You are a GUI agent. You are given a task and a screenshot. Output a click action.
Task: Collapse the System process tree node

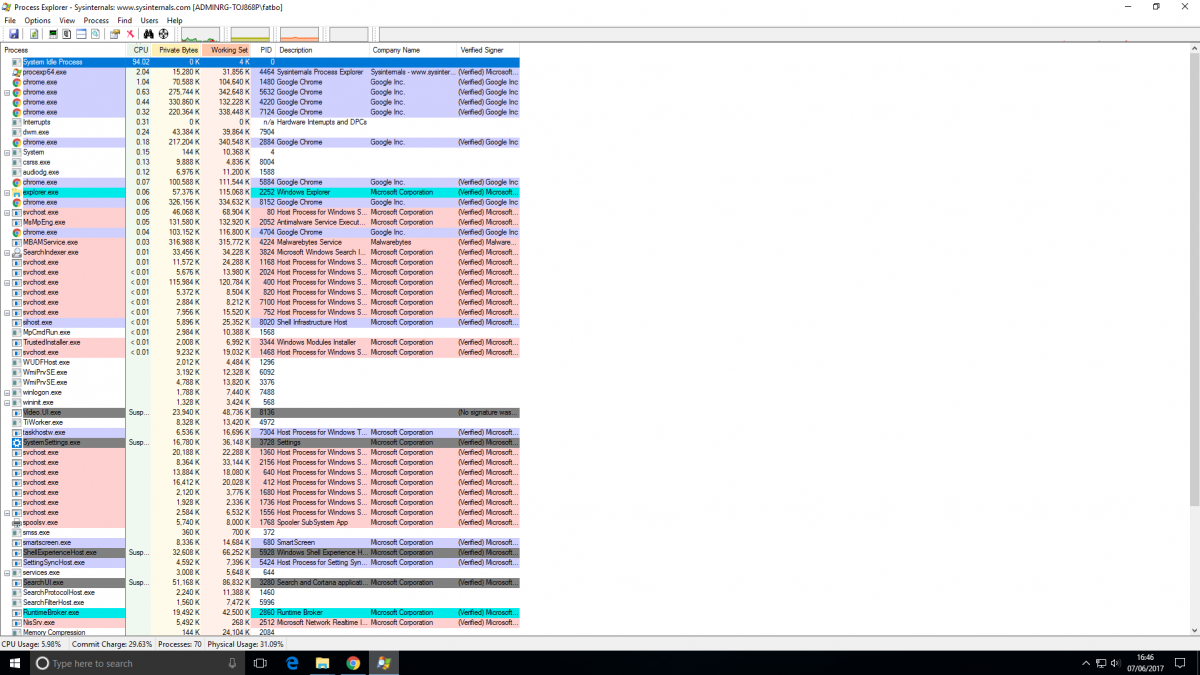7,152
